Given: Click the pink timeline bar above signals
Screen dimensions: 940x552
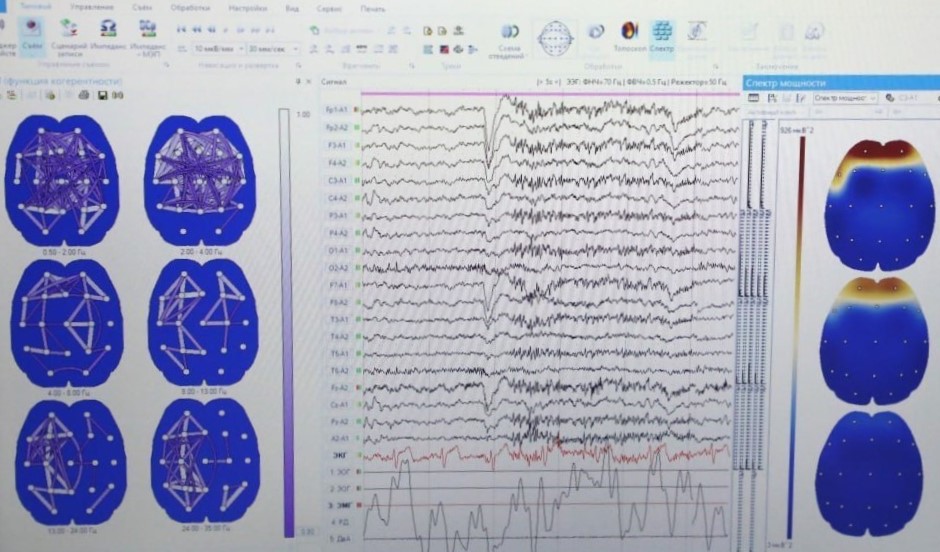Looking at the screenshot, I should tap(550, 93).
